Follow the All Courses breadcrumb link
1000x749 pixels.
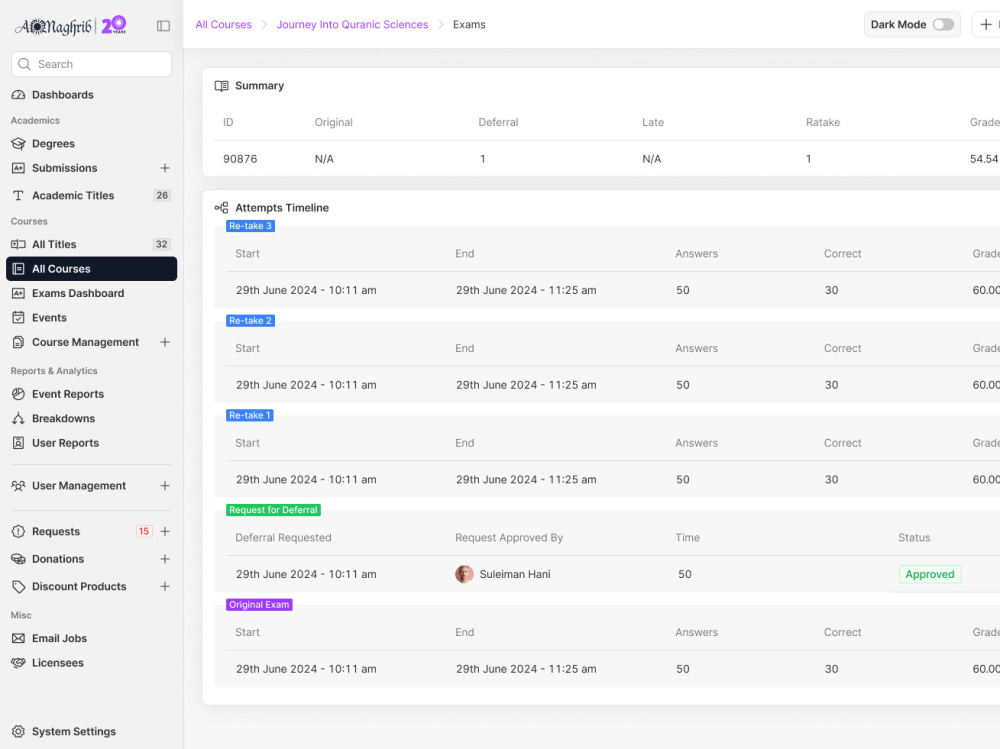click(223, 24)
